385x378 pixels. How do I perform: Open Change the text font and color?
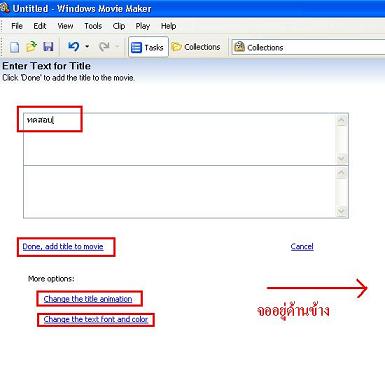96,319
